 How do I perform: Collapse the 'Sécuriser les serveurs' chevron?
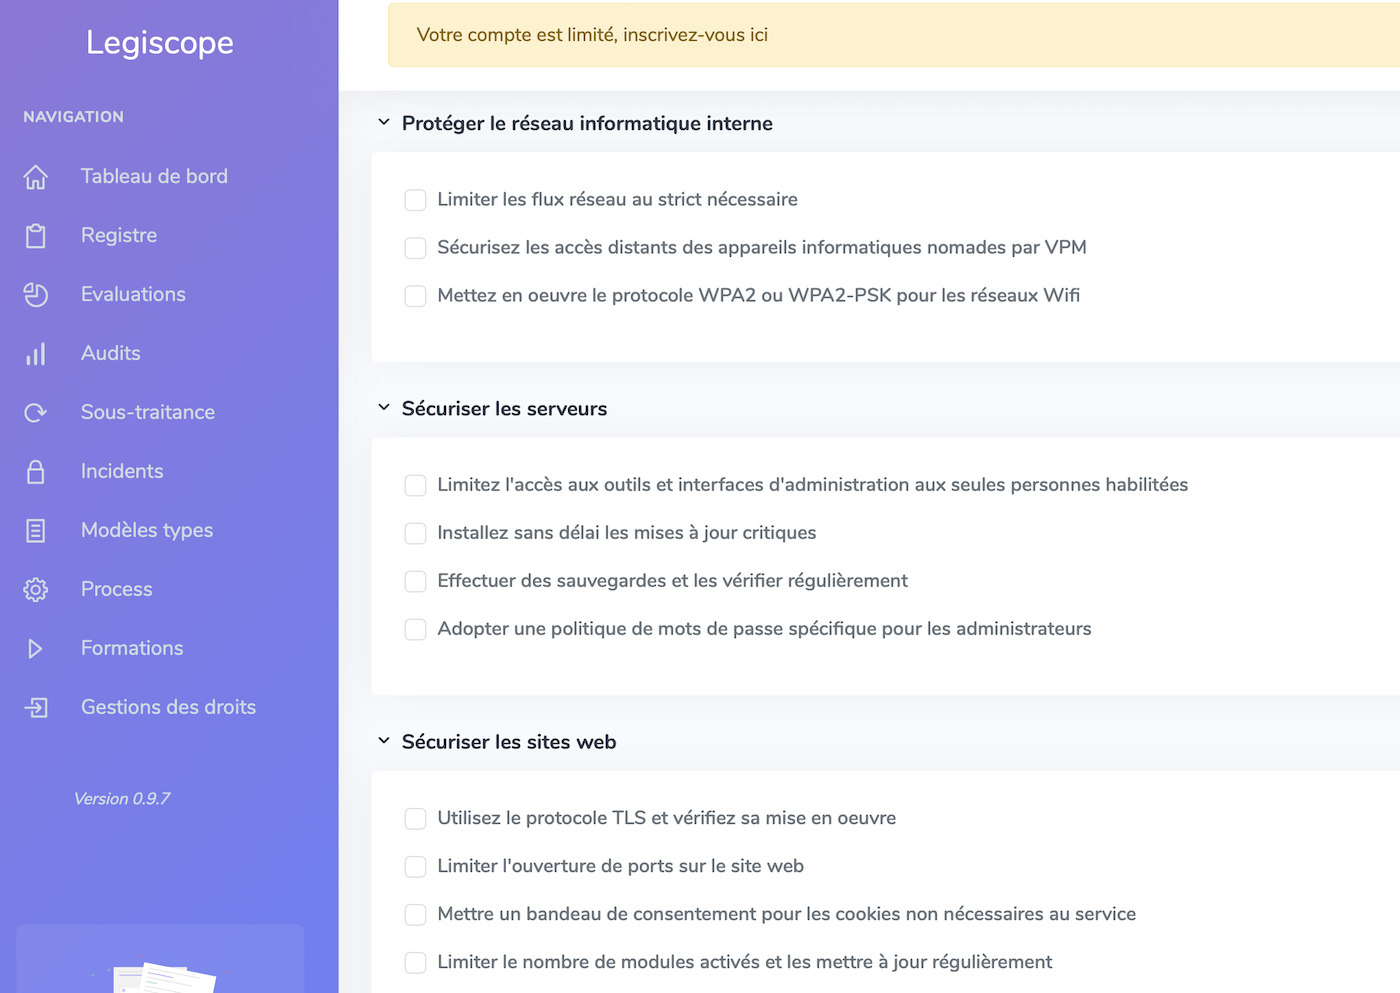tap(384, 407)
